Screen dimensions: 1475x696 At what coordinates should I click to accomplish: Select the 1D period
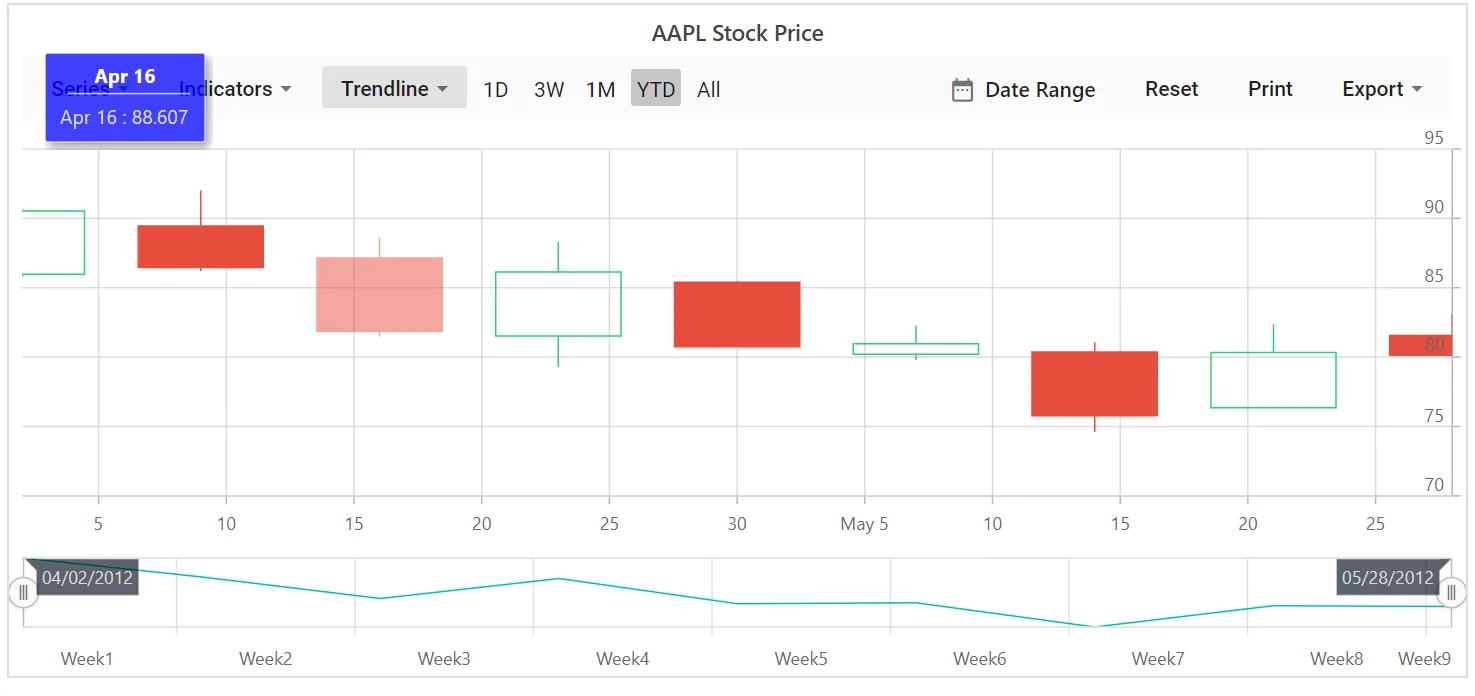point(496,89)
